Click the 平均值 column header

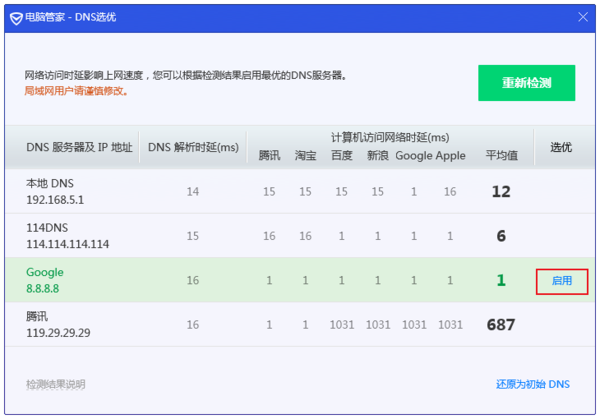click(x=501, y=155)
